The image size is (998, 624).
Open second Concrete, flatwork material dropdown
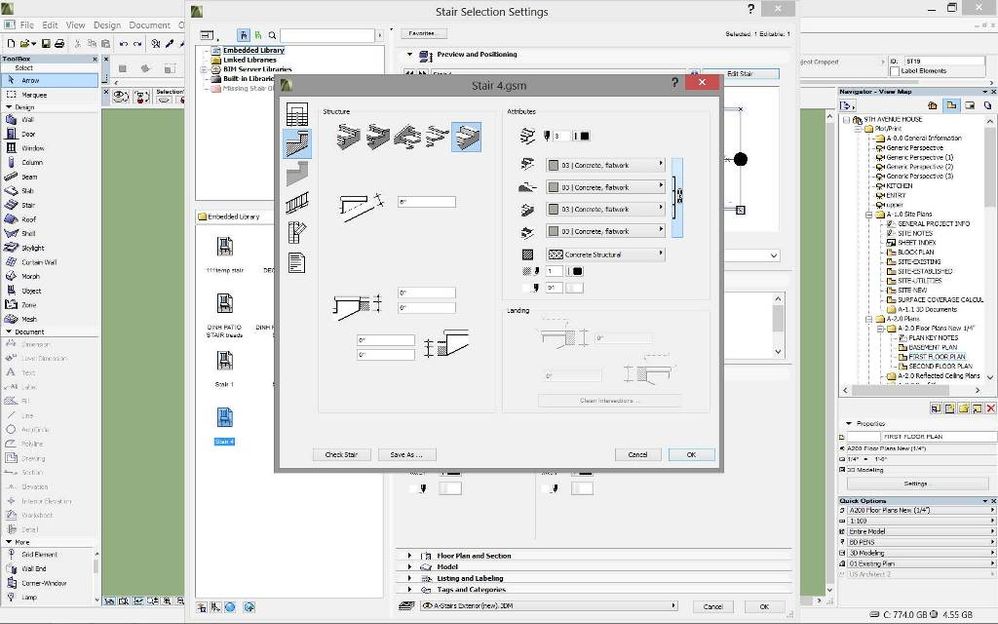(605, 187)
